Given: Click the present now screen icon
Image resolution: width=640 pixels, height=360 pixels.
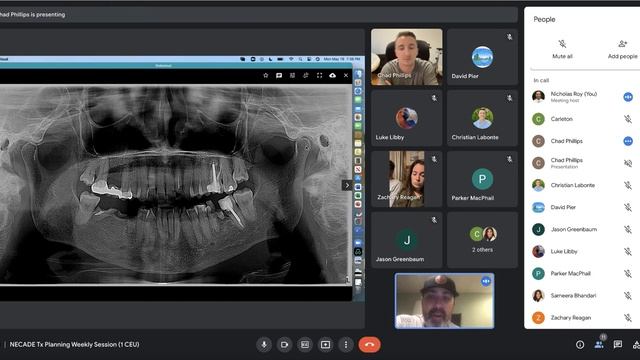Looking at the screenshot, I should point(325,344).
